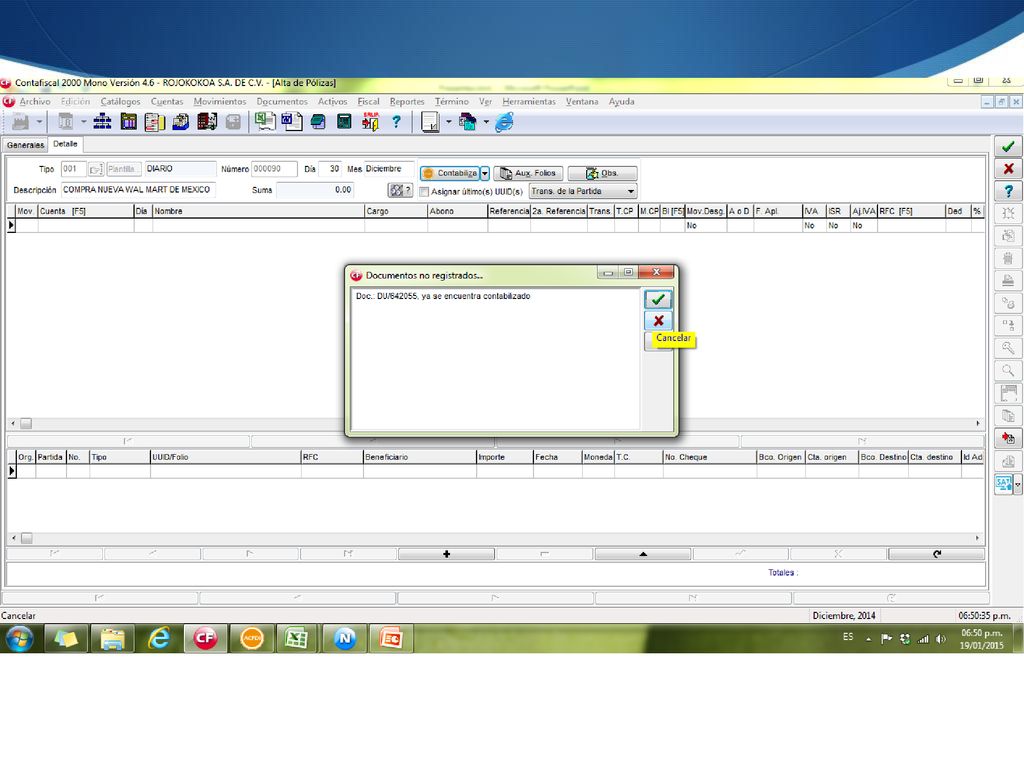Click the UUID/Folio column header
The height and width of the screenshot is (768, 1024).
point(225,457)
